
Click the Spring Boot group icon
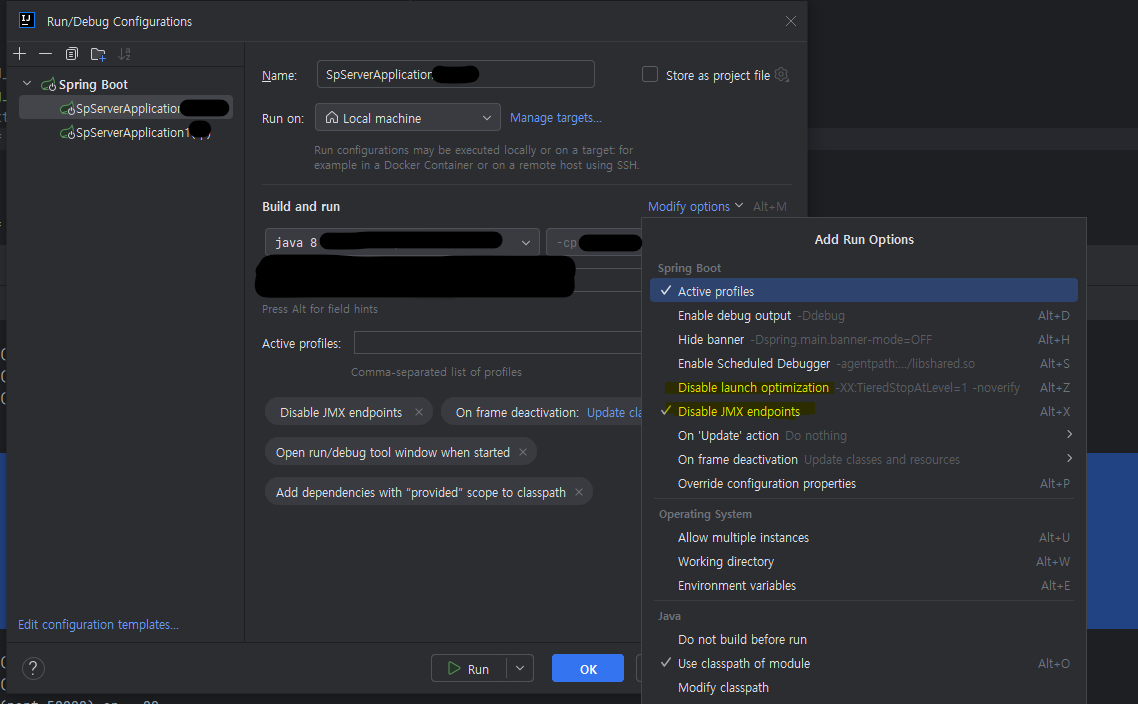49,85
